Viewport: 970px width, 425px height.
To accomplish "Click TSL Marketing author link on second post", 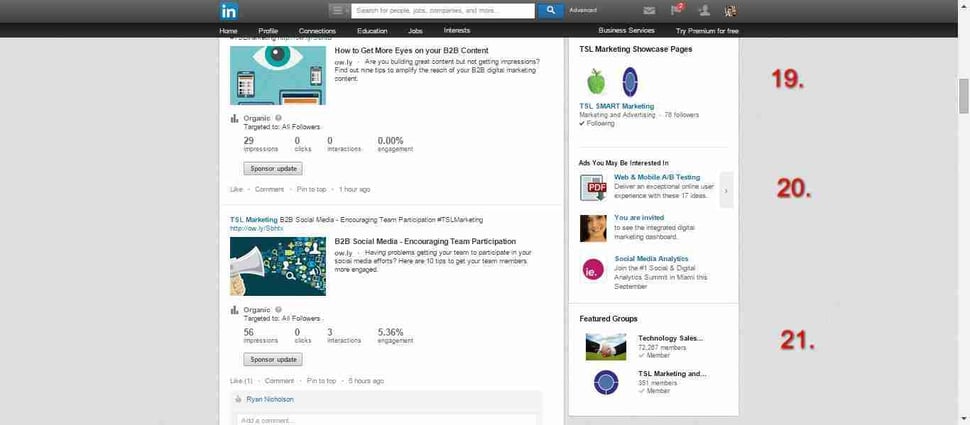I will [x=254, y=220].
